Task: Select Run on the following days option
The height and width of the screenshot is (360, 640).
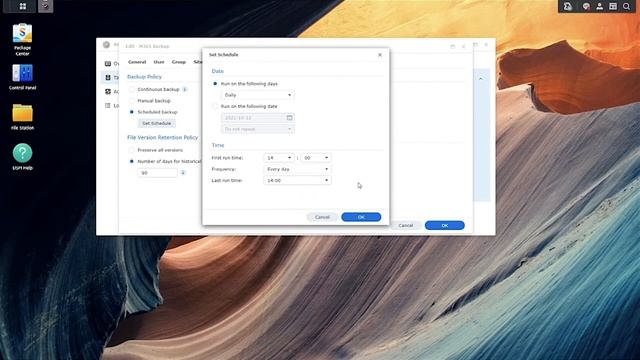Action: point(215,84)
